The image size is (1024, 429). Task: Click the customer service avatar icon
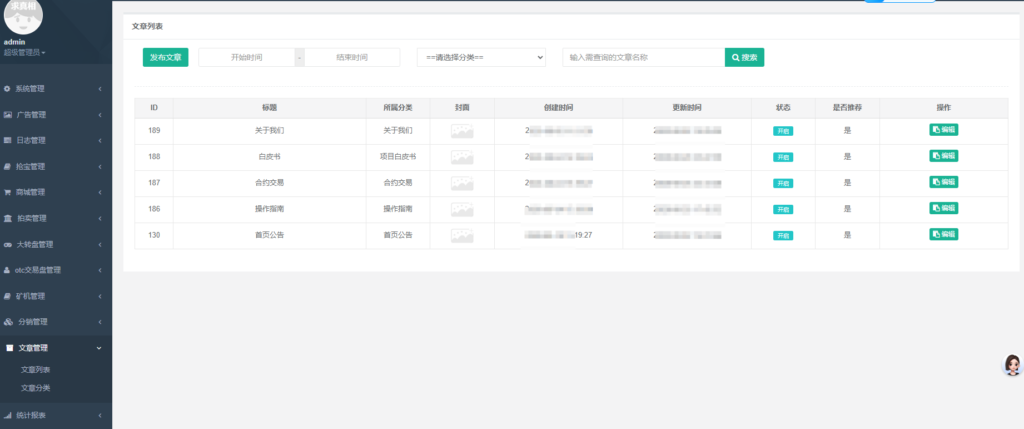tap(1012, 365)
